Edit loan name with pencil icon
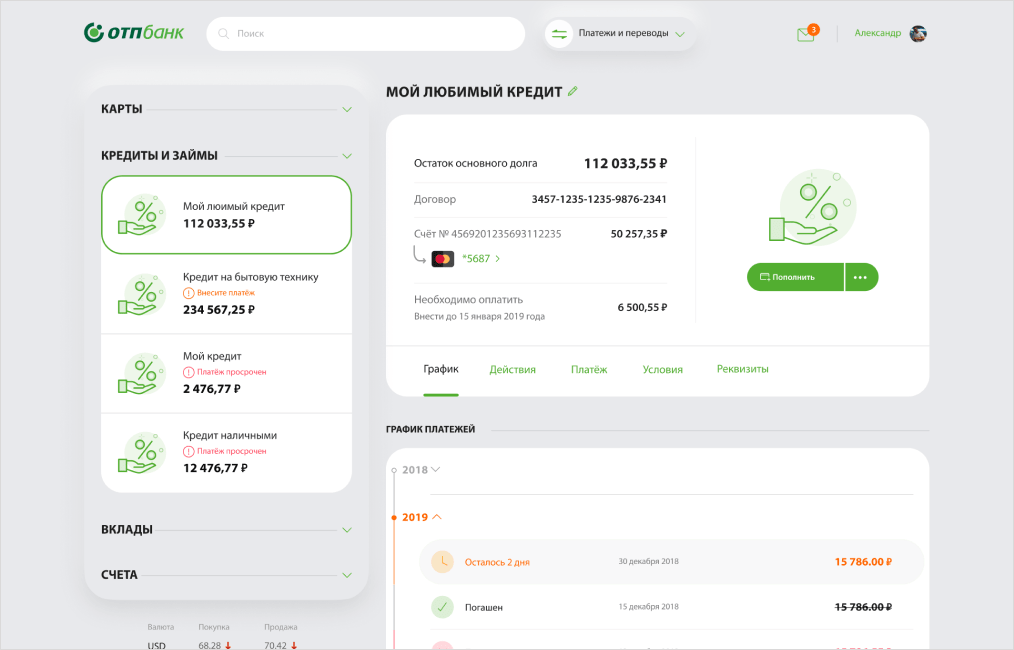This screenshot has height=650, width=1014. (x=573, y=91)
